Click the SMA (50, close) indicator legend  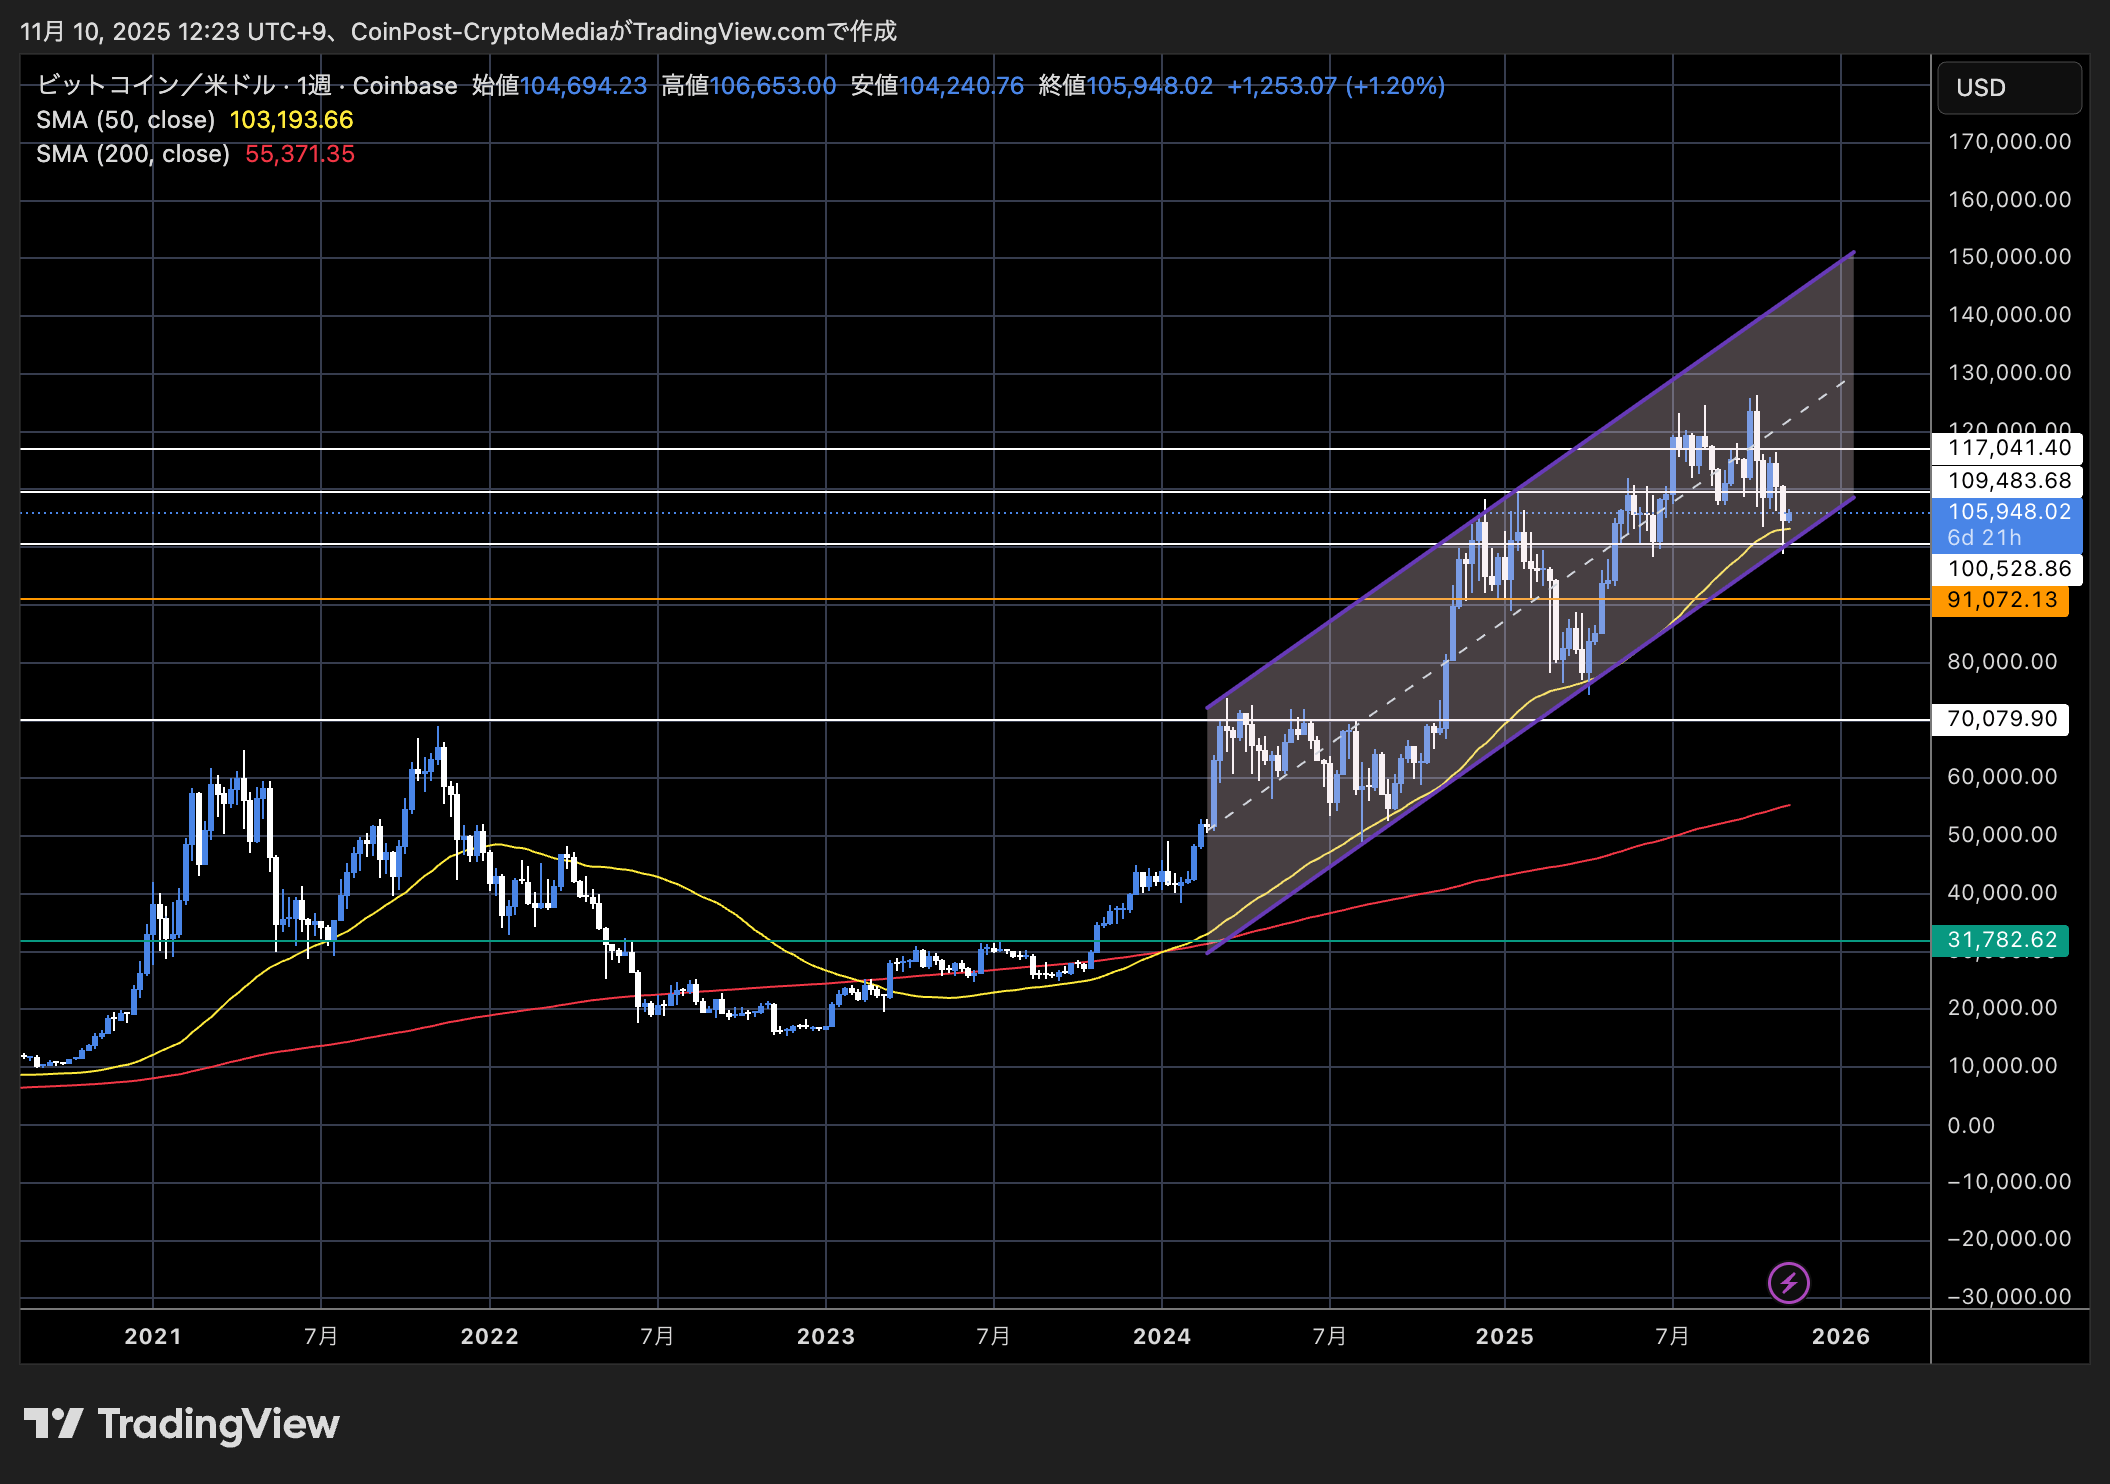tap(126, 120)
